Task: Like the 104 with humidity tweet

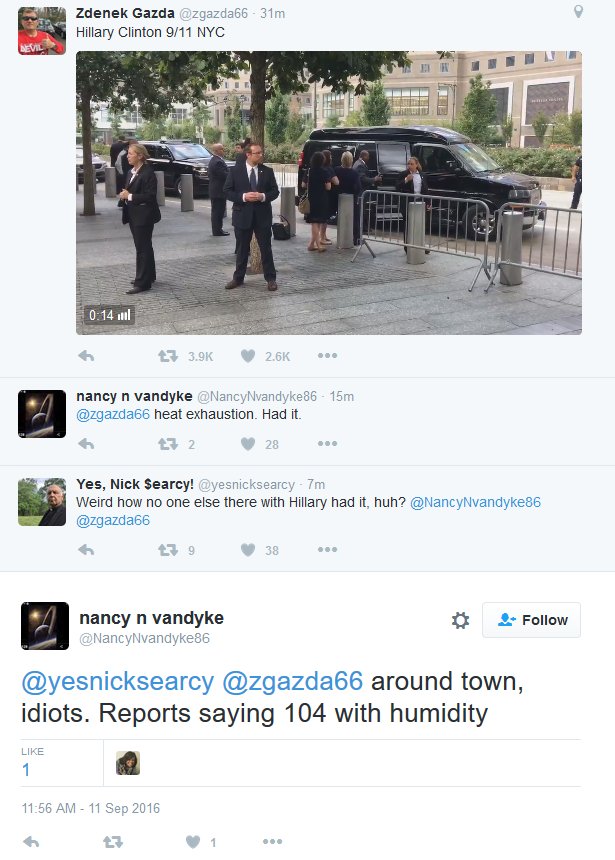Action: tap(193, 841)
